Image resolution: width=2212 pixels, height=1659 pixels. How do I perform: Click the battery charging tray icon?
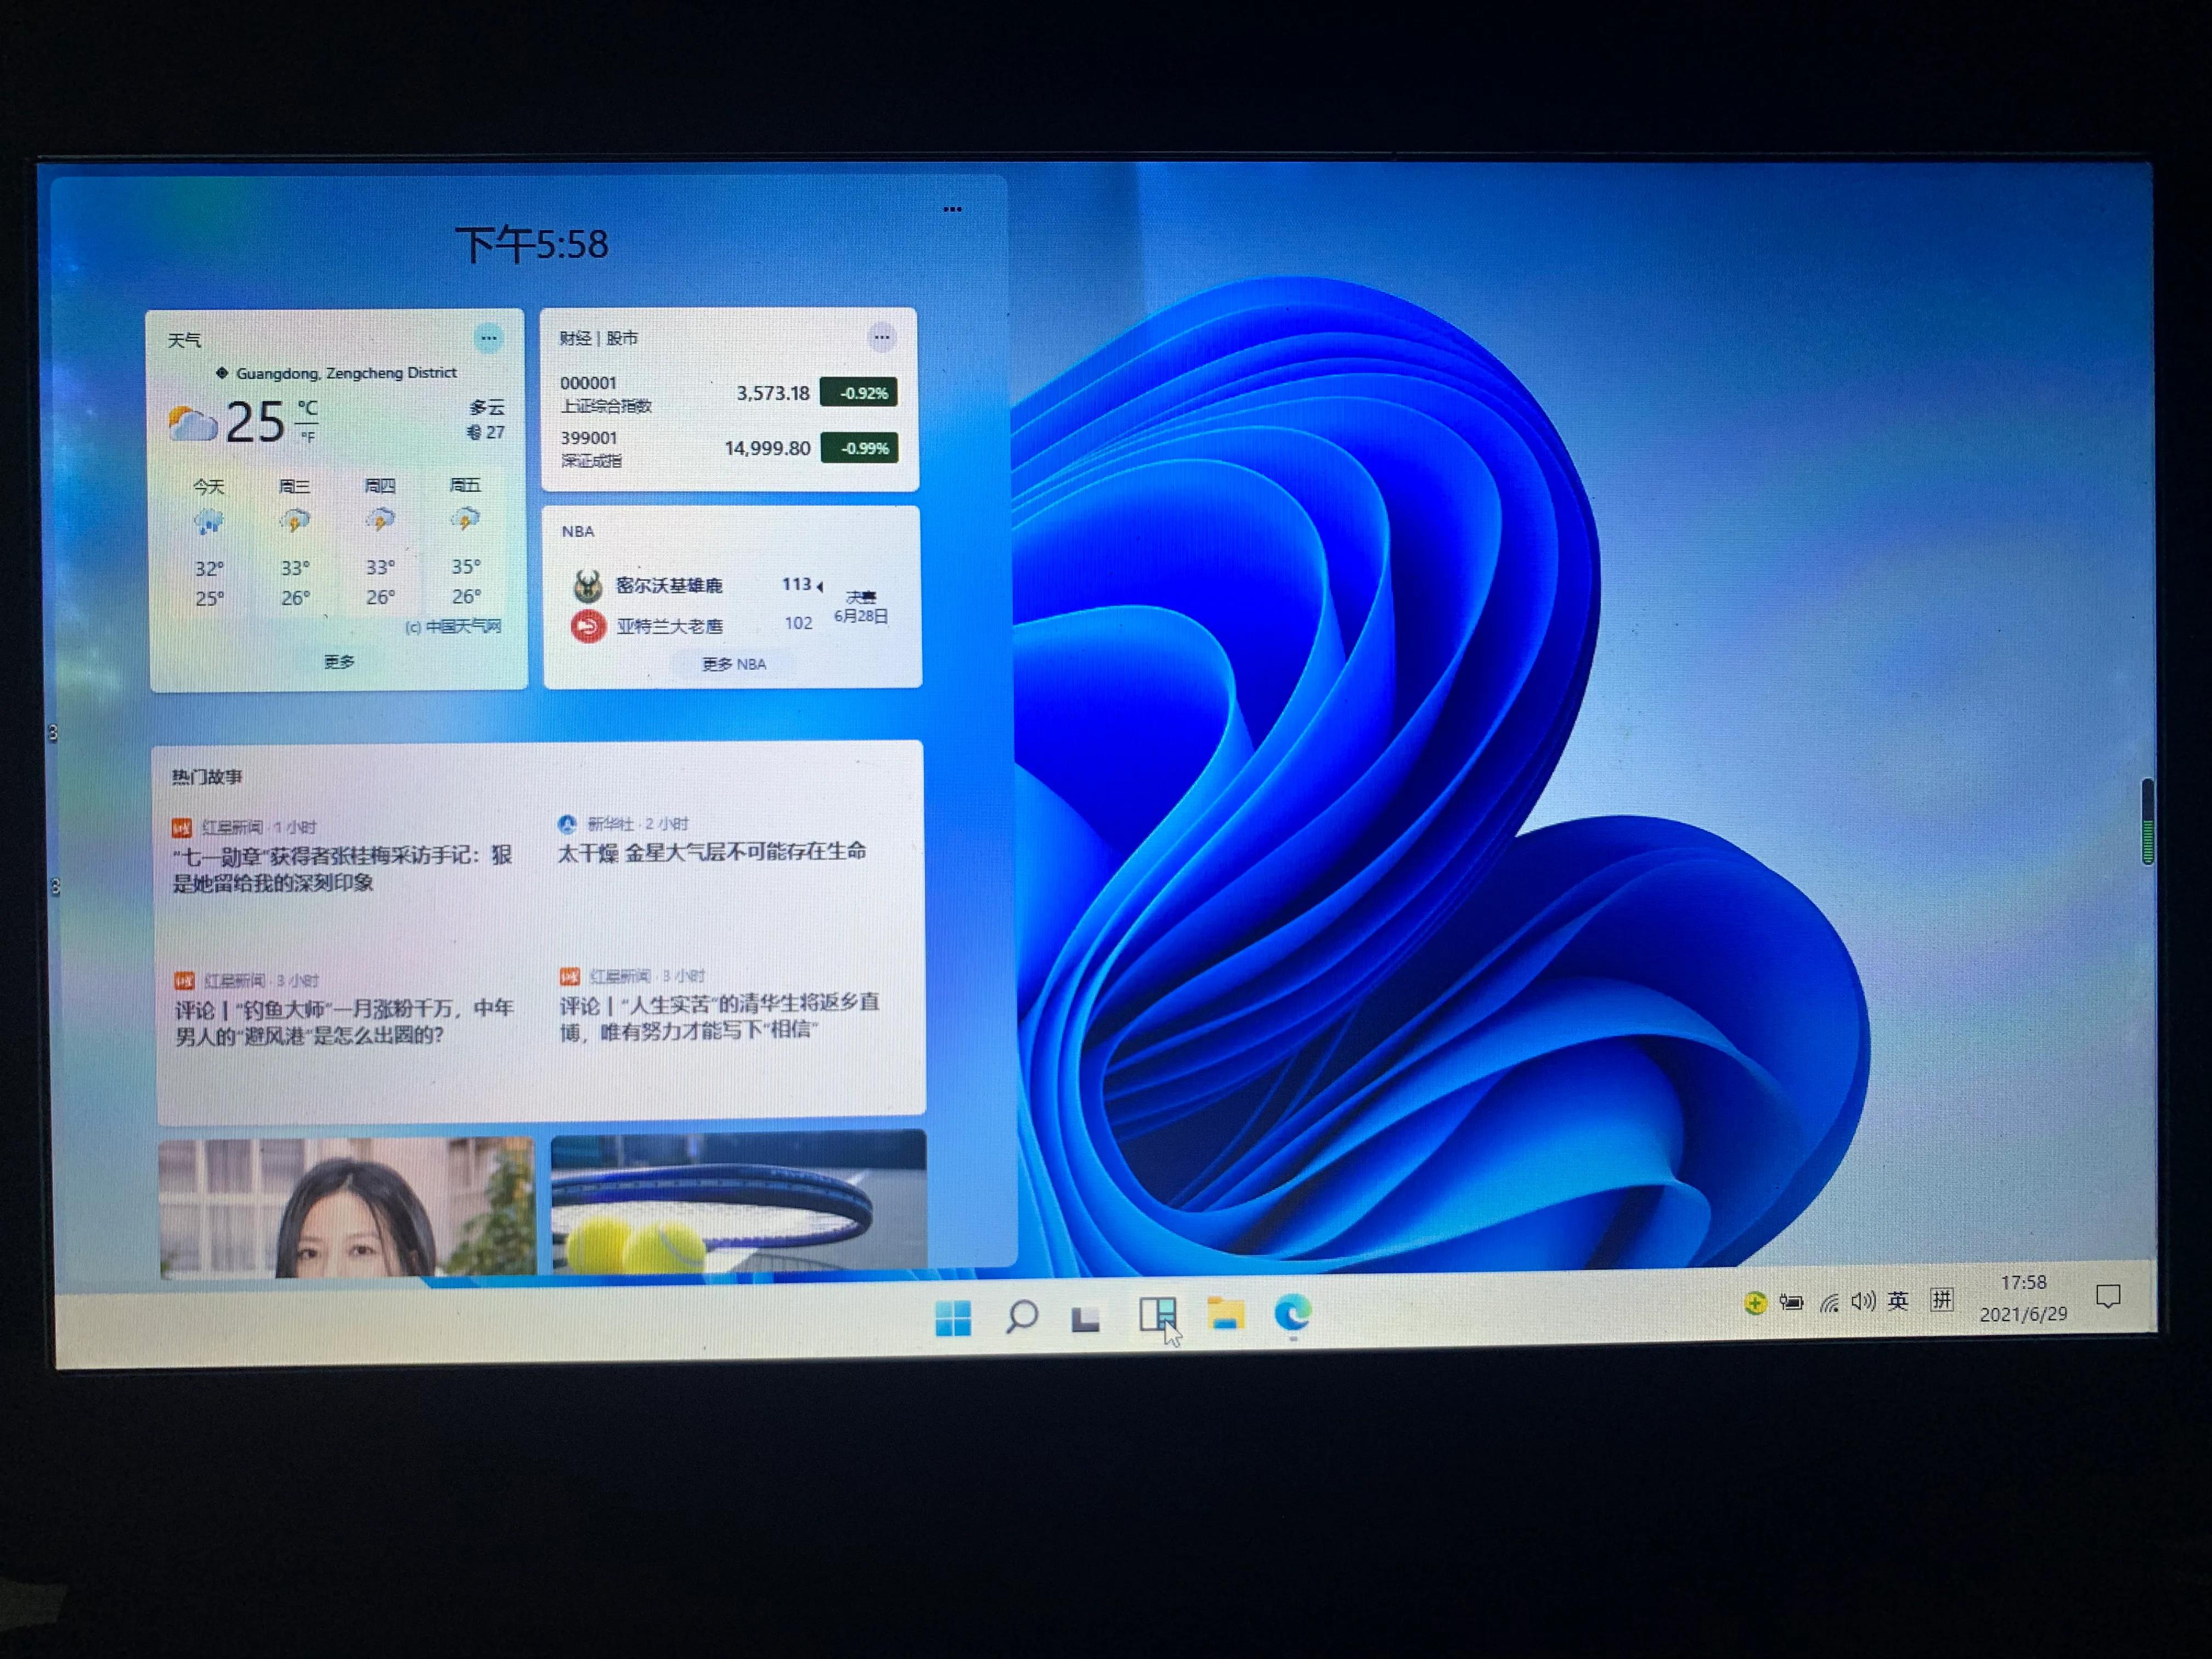(x=1791, y=1302)
